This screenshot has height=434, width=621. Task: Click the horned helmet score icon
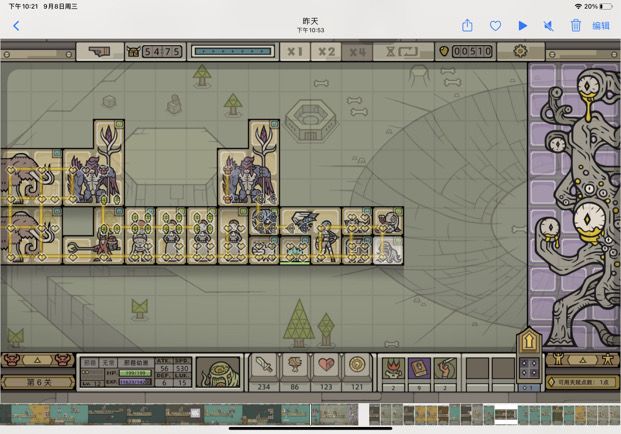(133, 51)
